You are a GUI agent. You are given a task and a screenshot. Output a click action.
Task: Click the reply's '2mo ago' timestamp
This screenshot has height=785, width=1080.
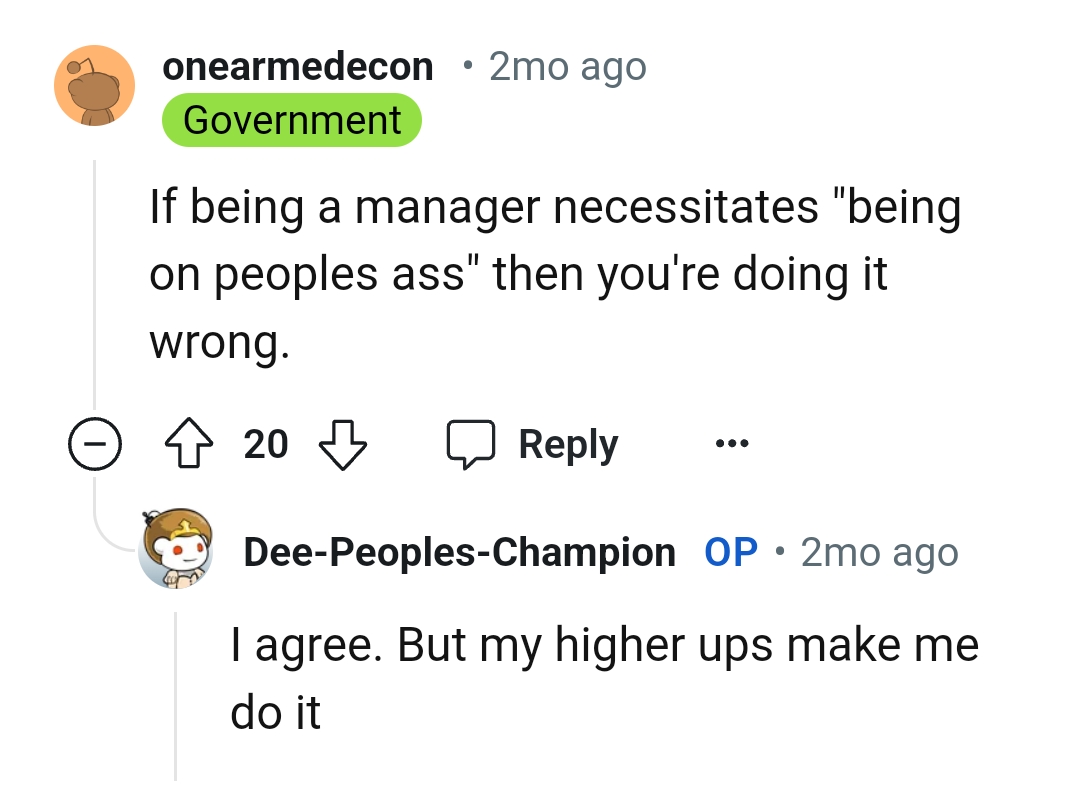[878, 551]
